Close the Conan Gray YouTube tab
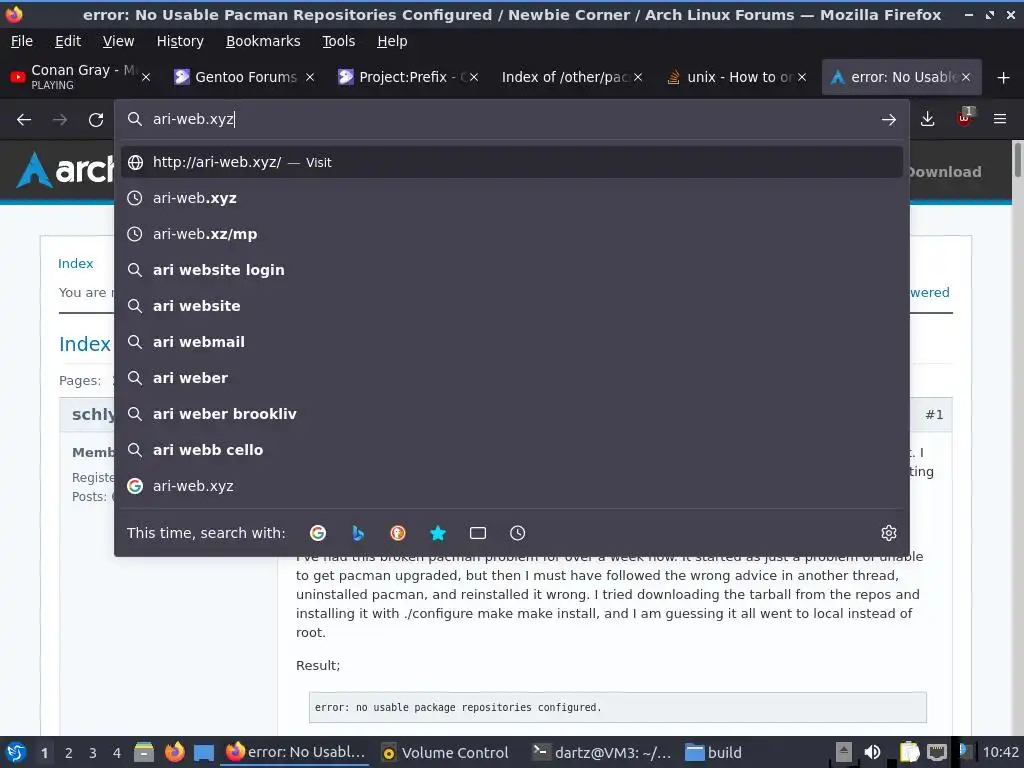Image resolution: width=1024 pixels, height=768 pixels. pos(146,77)
